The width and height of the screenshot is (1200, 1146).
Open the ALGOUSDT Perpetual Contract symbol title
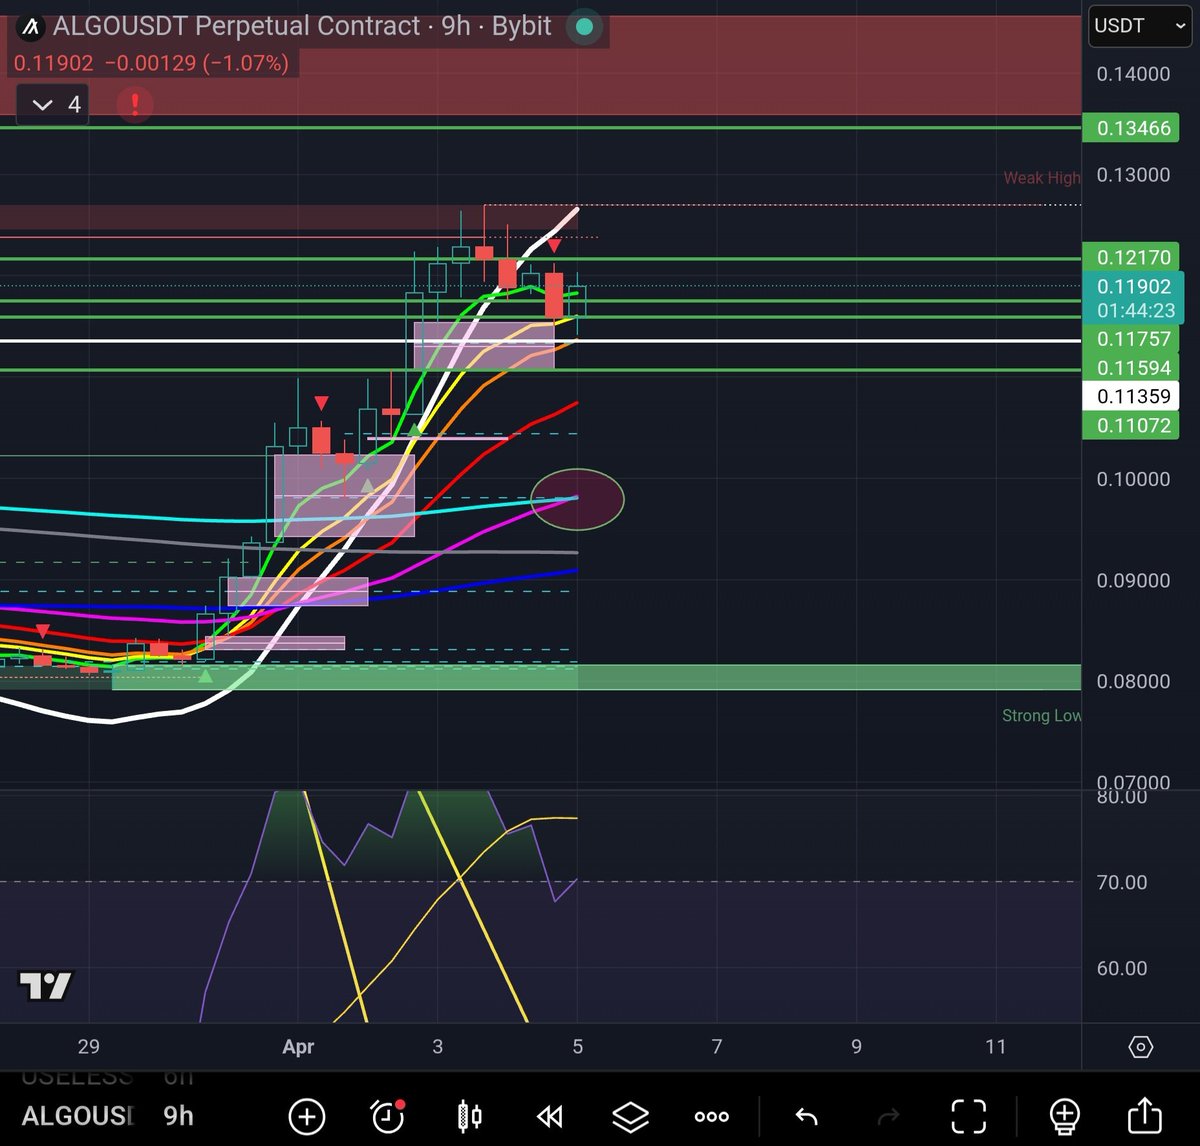[x=302, y=26]
